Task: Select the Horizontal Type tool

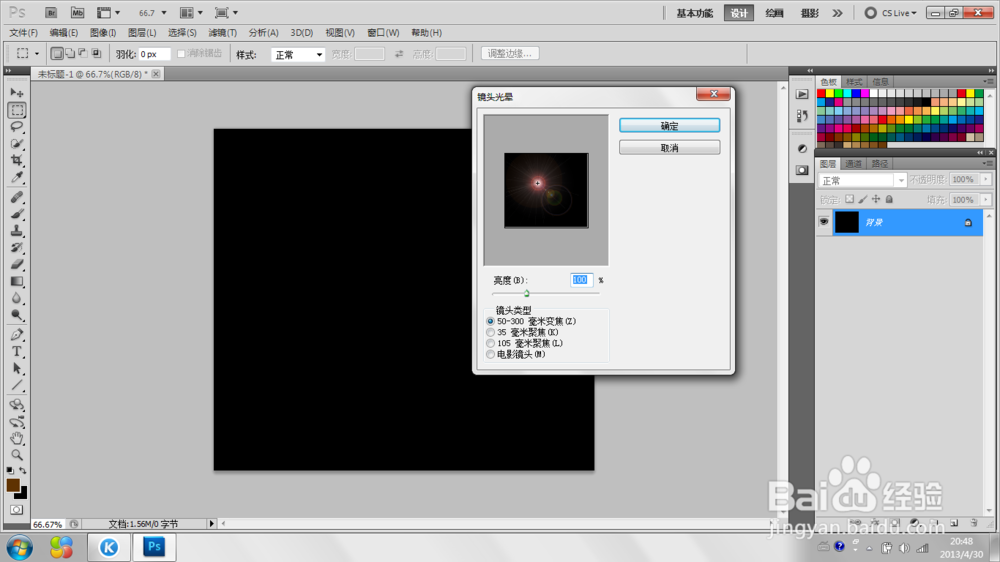Action: tap(17, 351)
